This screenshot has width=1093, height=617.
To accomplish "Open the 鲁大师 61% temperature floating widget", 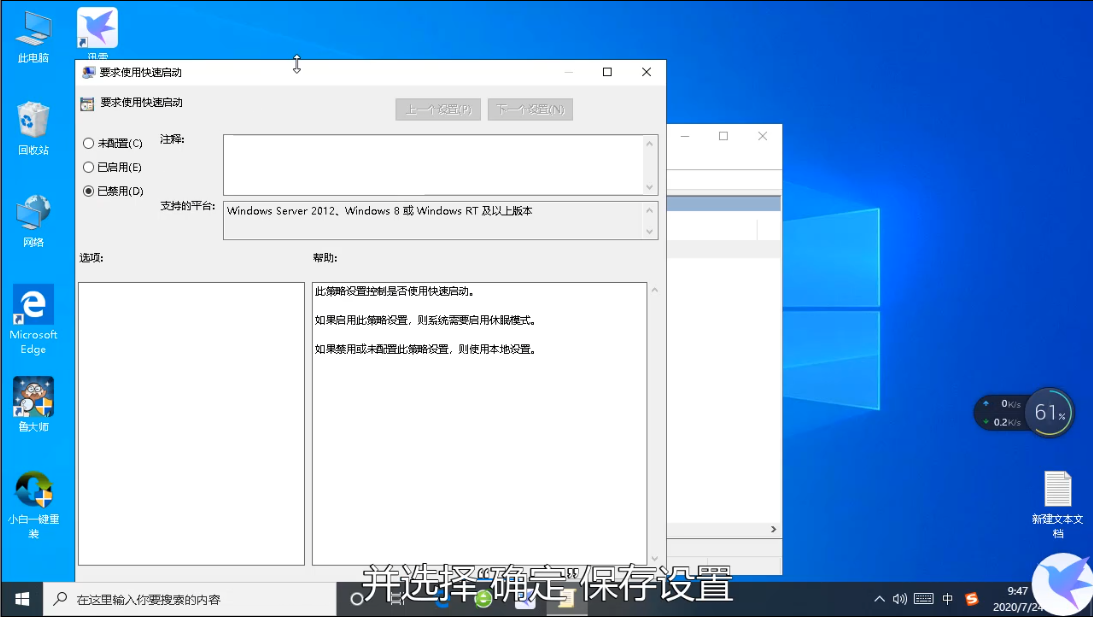I will coord(1048,412).
